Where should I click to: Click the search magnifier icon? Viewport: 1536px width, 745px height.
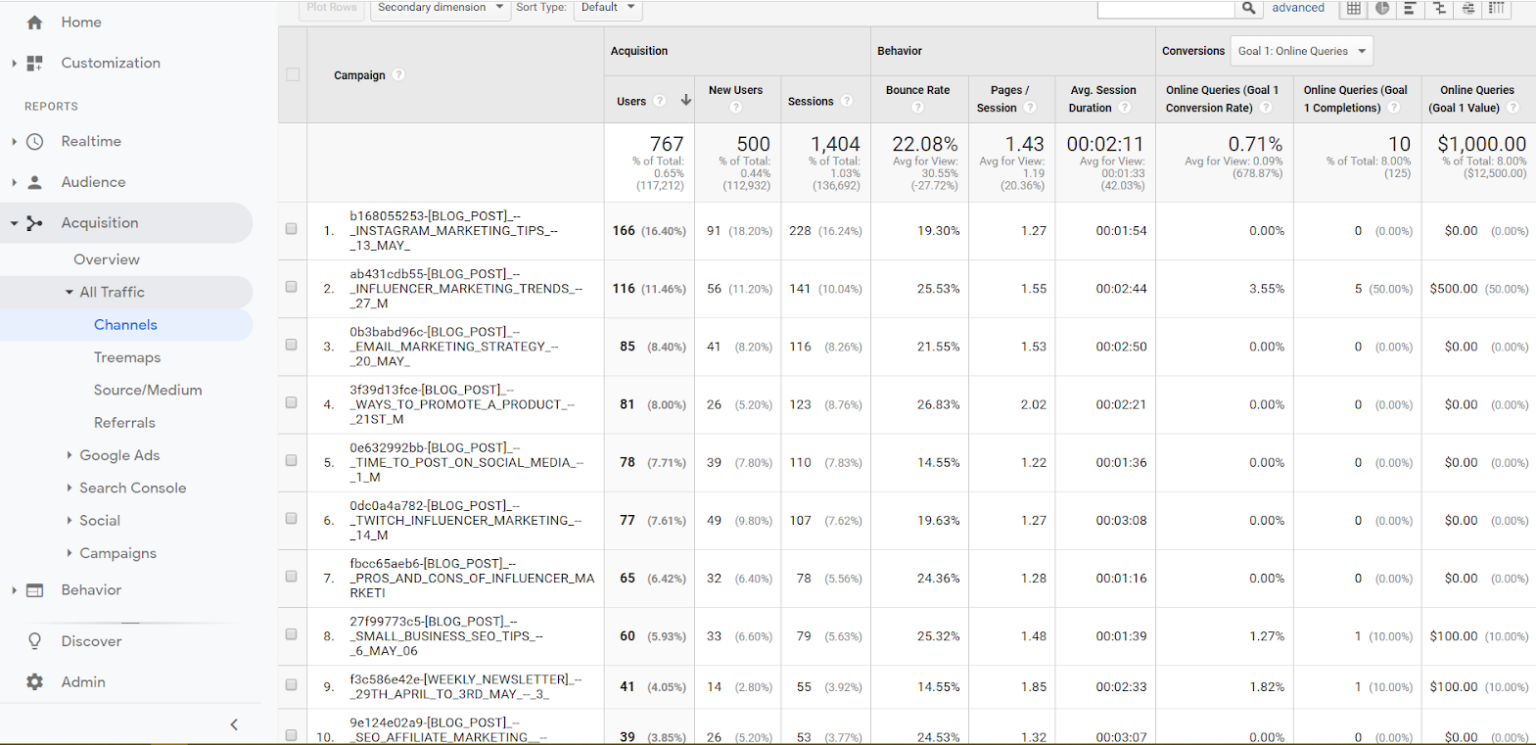pos(1248,8)
